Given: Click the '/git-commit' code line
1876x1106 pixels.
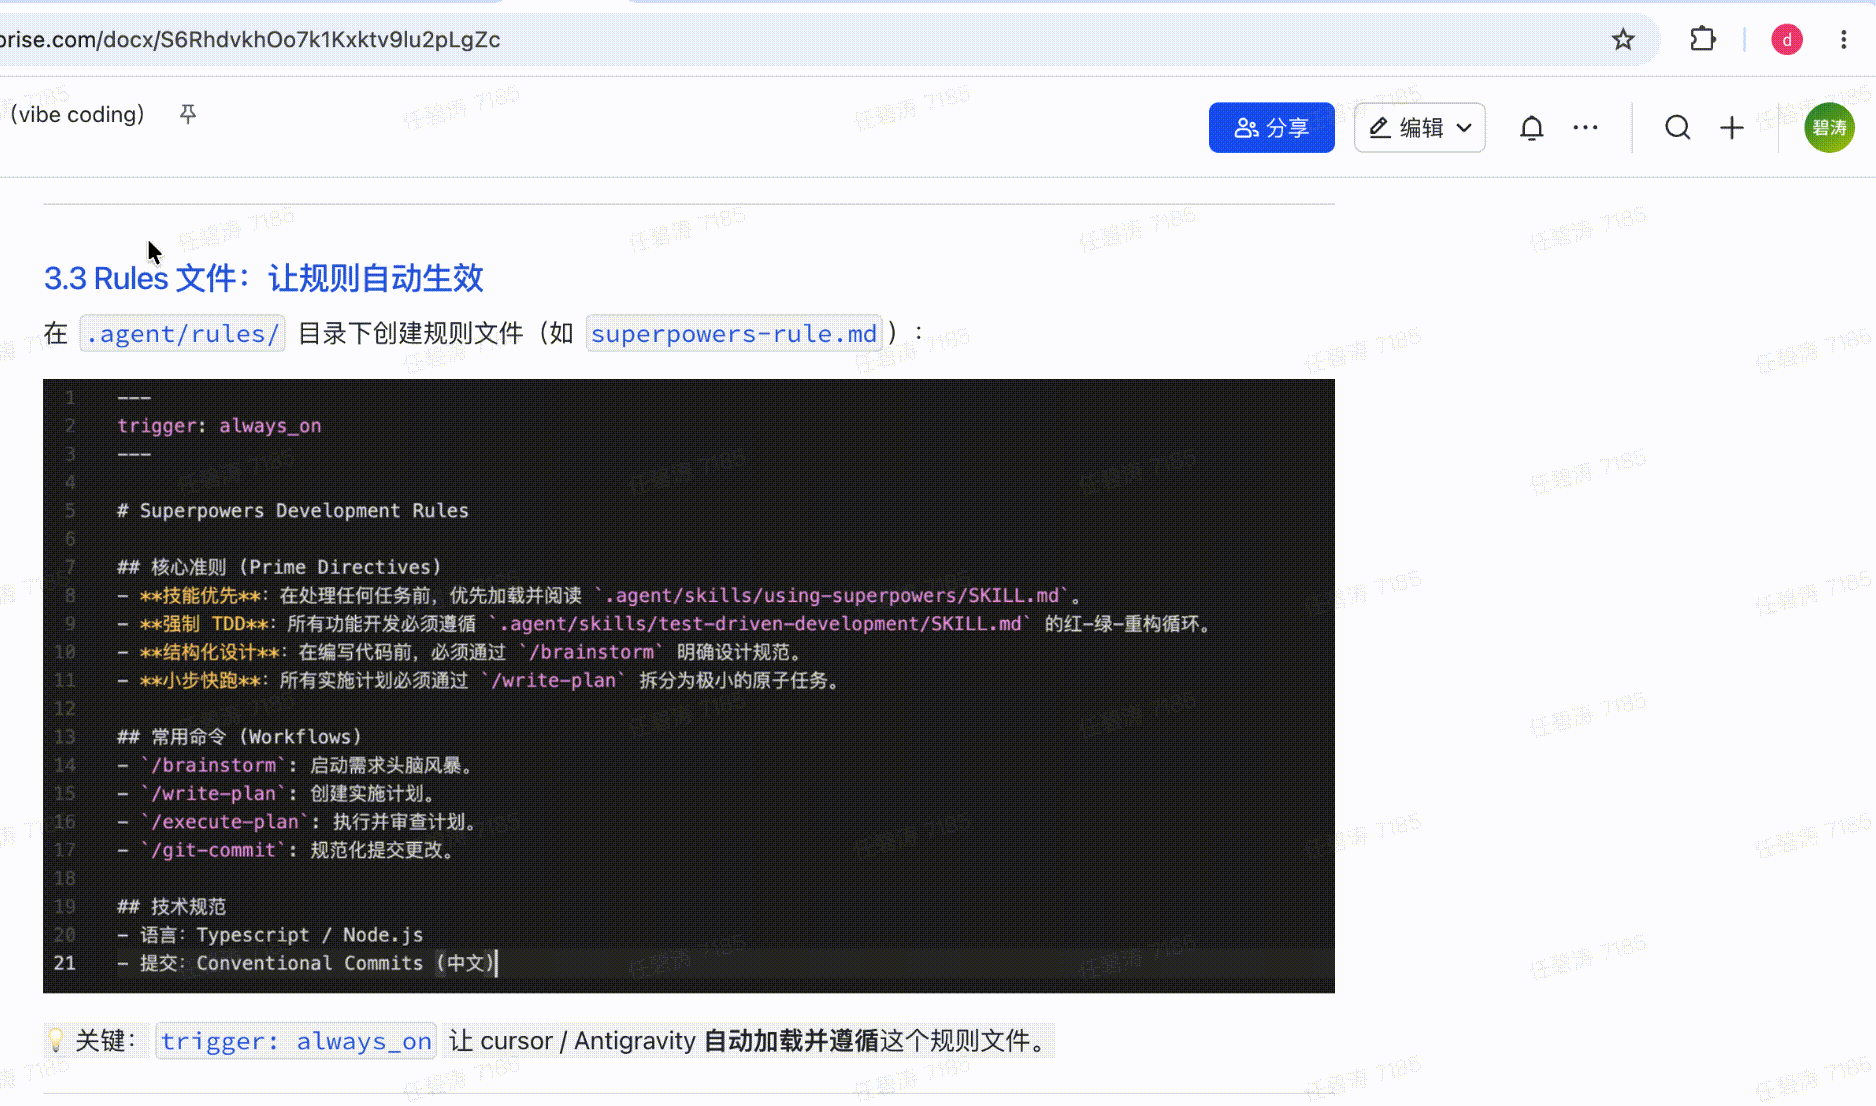Looking at the screenshot, I should (286, 850).
